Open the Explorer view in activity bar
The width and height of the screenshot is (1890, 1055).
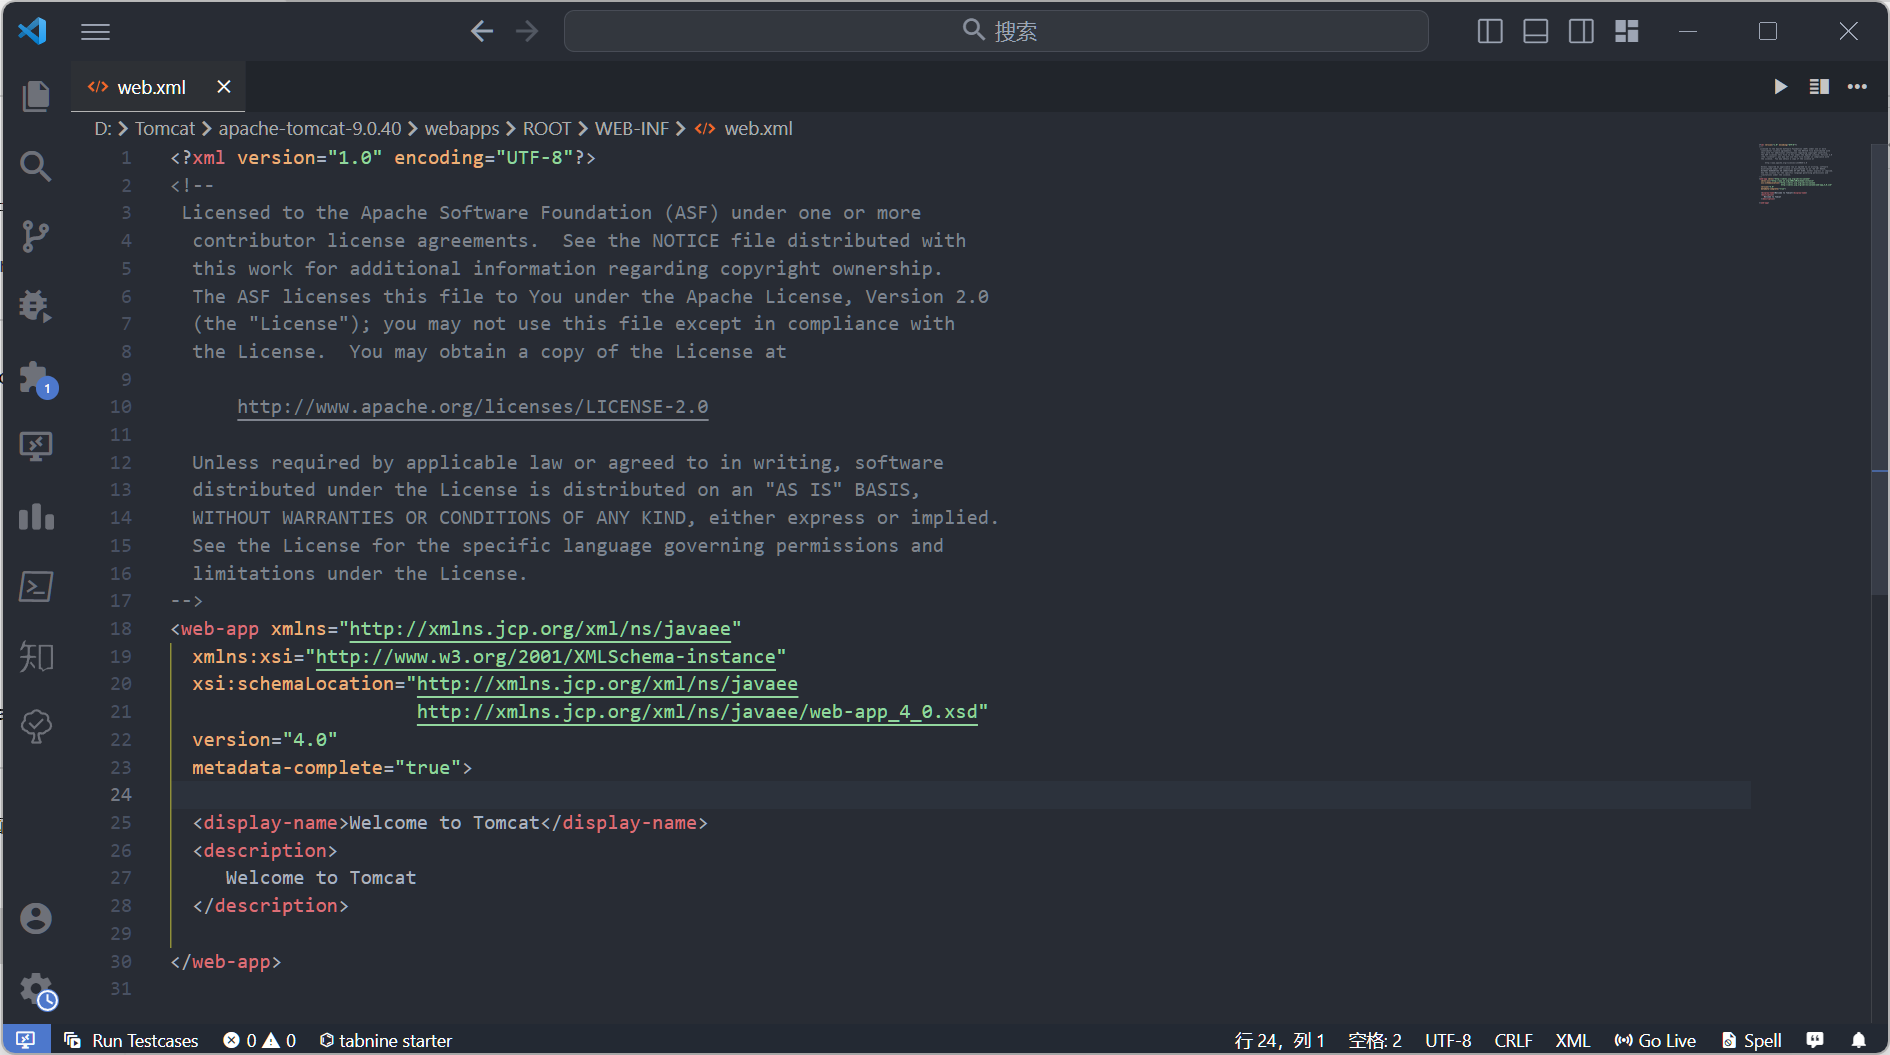pos(36,96)
